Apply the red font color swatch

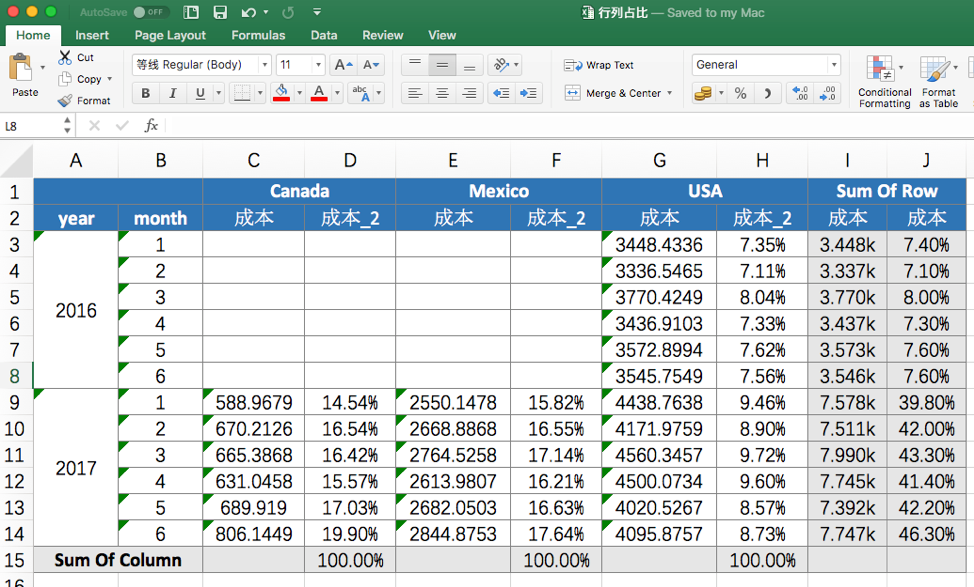tap(318, 93)
